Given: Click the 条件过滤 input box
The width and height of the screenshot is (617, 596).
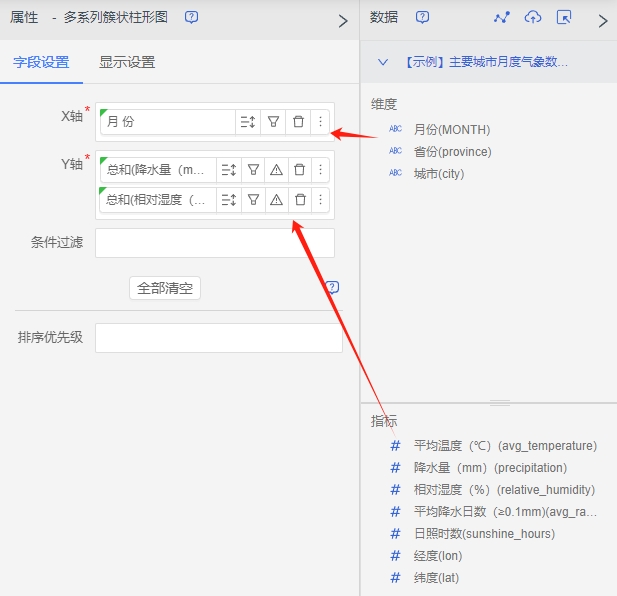Looking at the screenshot, I should (x=214, y=243).
